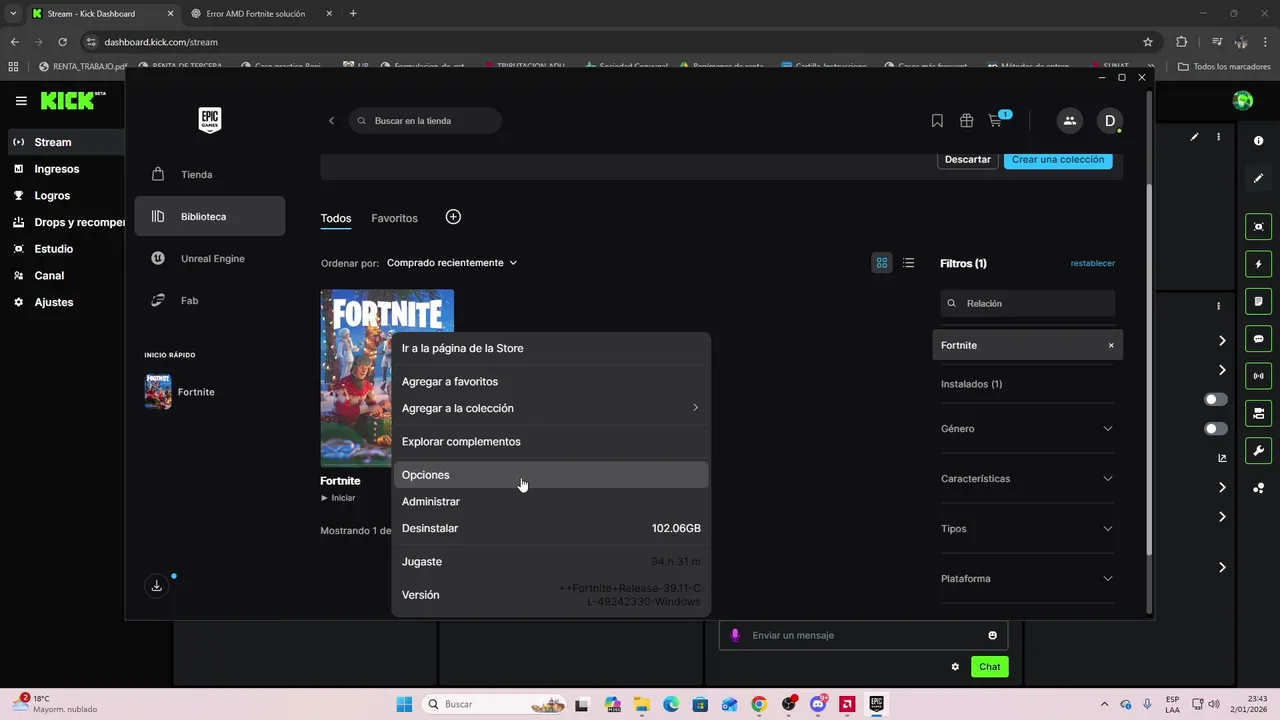
Task: Select Ir a la página de la Store
Action: point(551,348)
